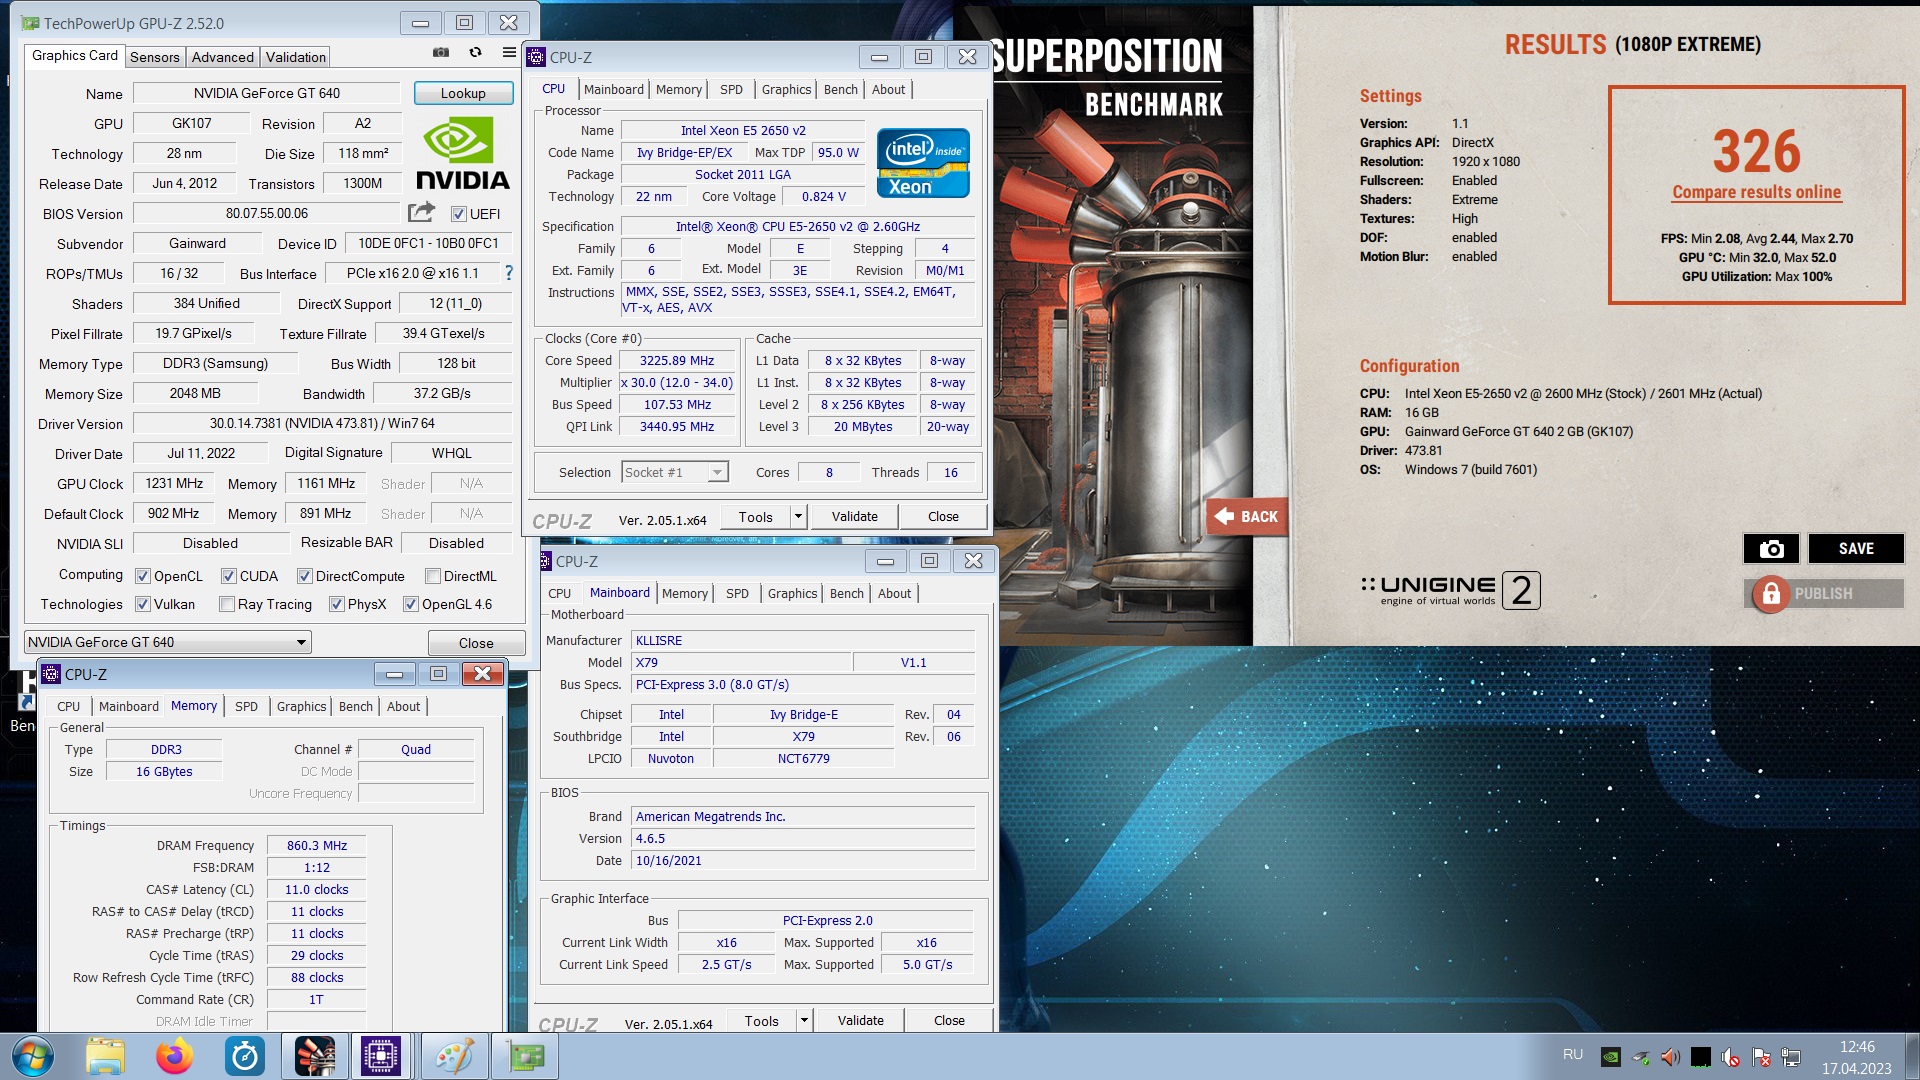Toggle Vulkan checkbox
The height and width of the screenshot is (1080, 1920).
[x=143, y=604]
